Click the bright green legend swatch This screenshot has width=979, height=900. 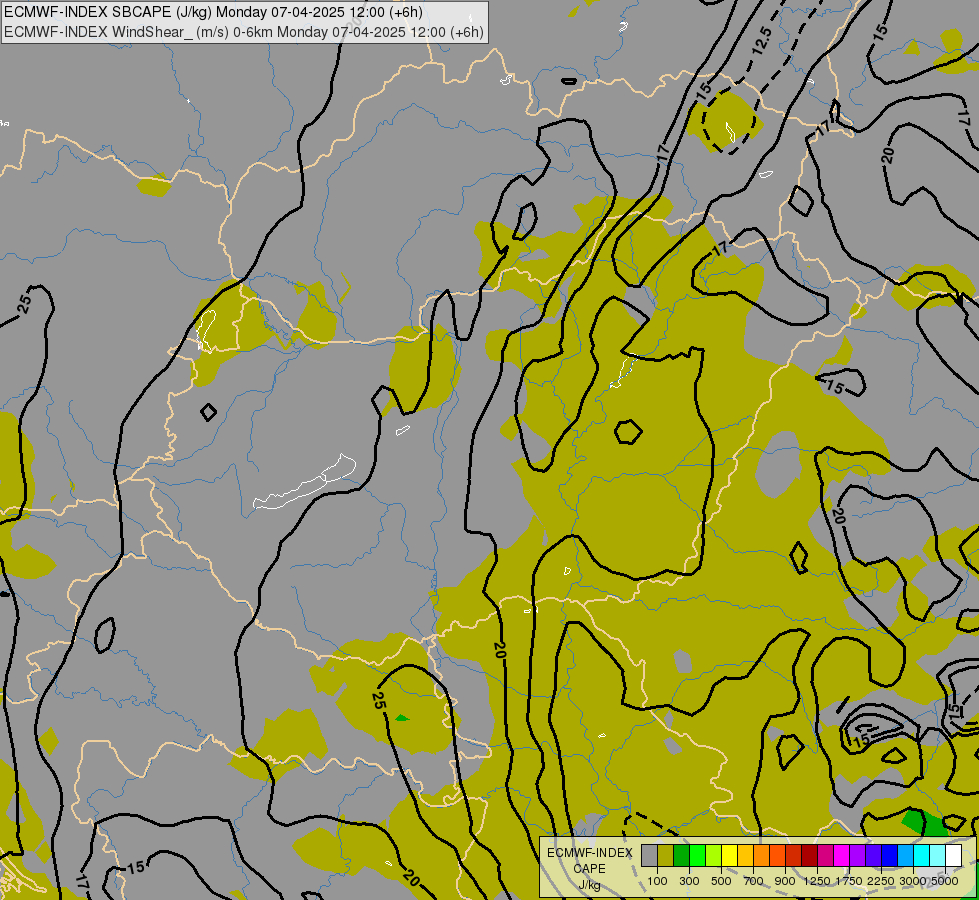(x=697, y=855)
